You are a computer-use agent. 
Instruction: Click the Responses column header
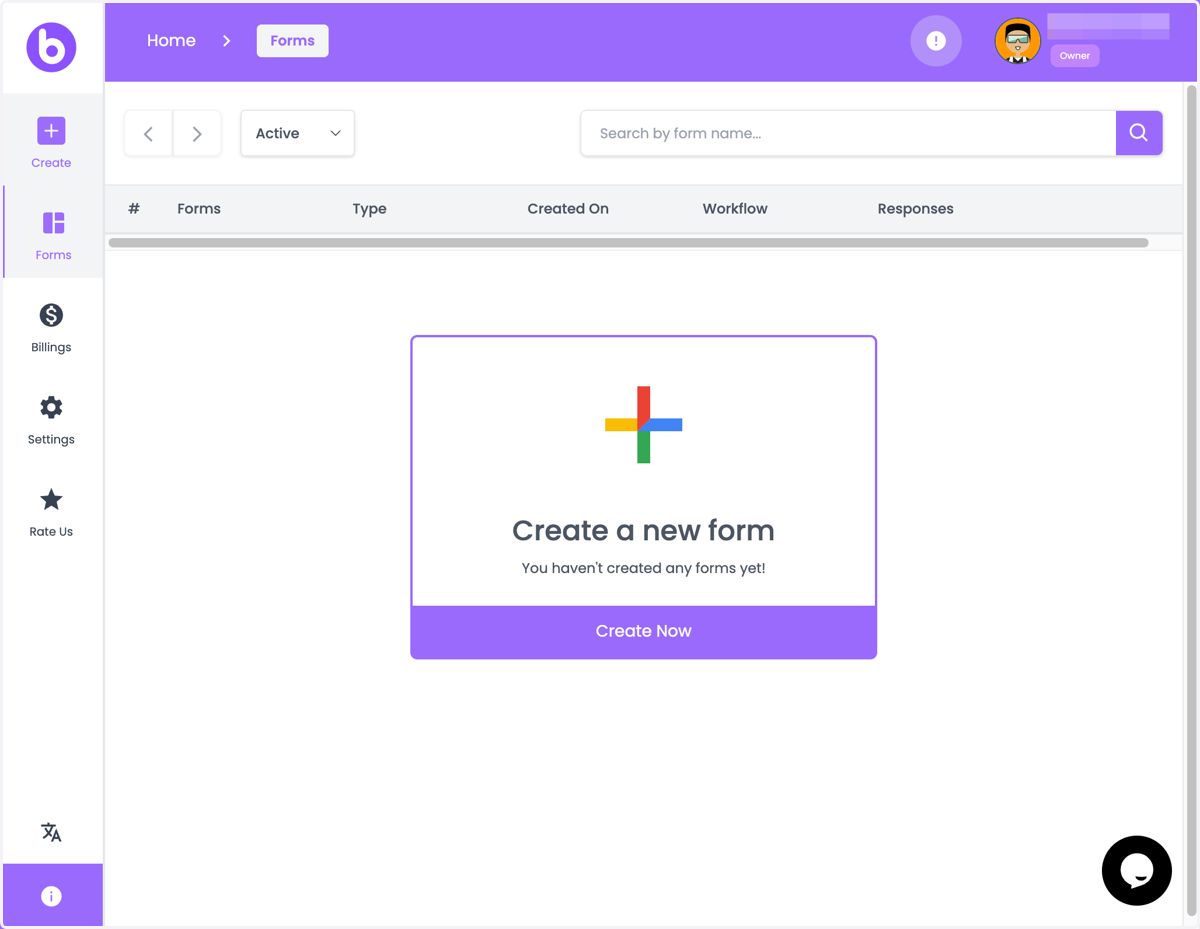point(915,209)
